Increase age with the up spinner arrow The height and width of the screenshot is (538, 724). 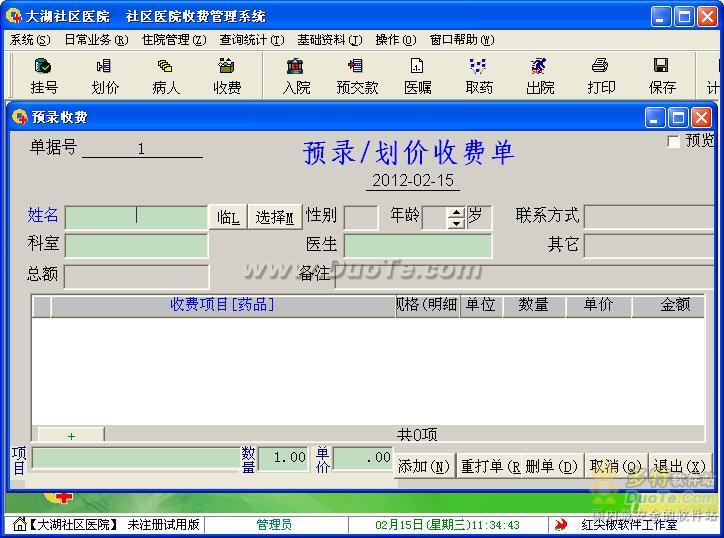456,212
